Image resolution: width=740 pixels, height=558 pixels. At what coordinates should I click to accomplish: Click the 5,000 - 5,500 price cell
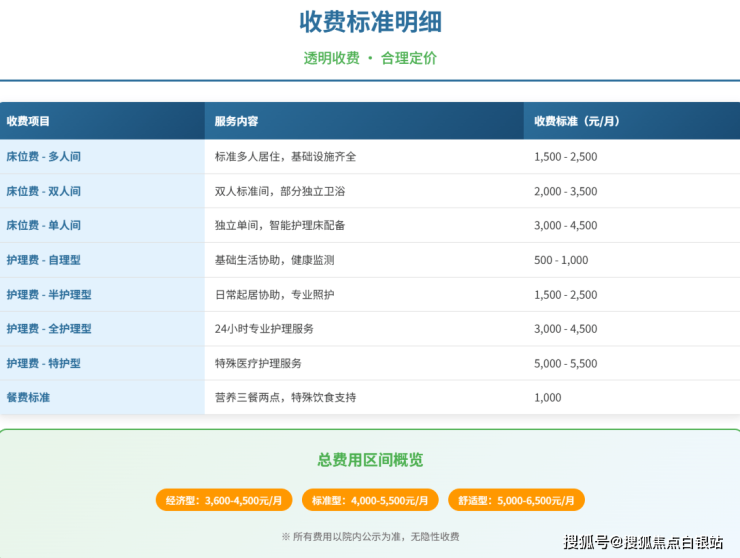point(565,364)
